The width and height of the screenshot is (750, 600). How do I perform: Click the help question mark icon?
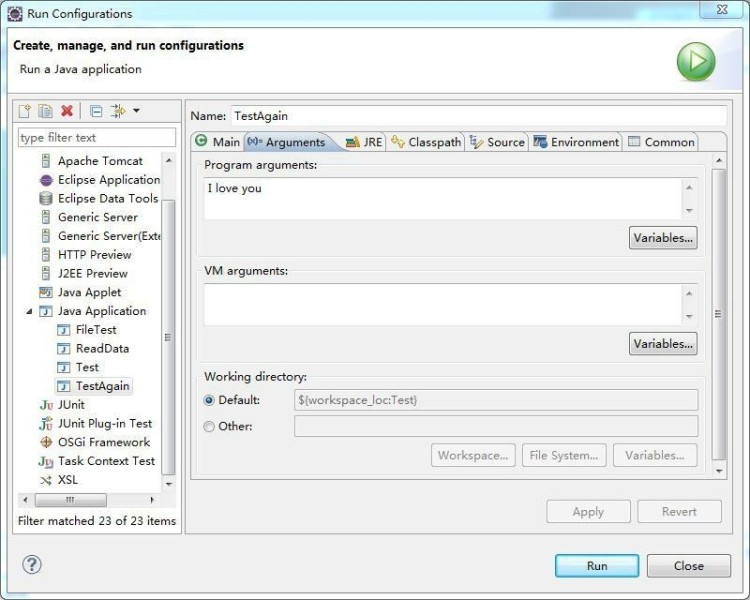pyautogui.click(x=32, y=565)
